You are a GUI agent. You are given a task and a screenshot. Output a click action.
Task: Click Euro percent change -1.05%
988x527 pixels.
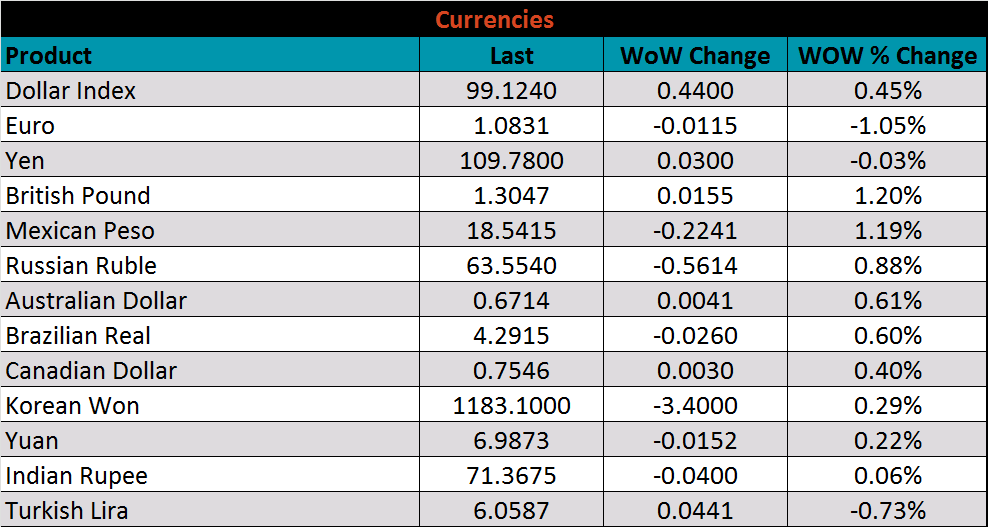[x=887, y=126]
